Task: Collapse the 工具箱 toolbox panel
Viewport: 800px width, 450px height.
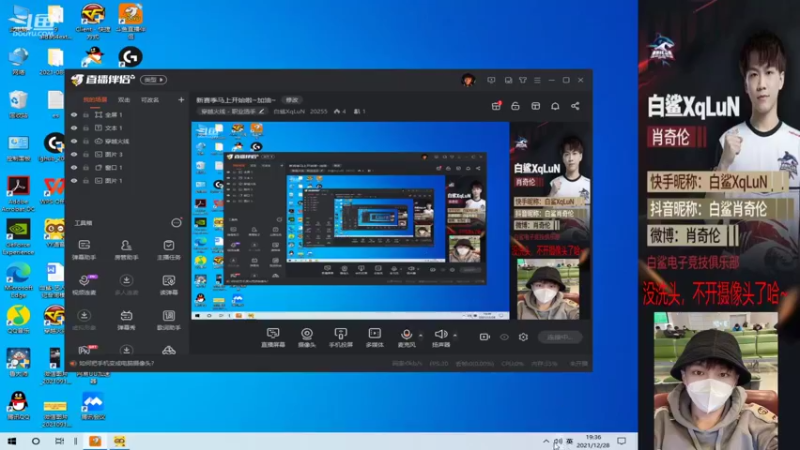Action: click(x=176, y=223)
